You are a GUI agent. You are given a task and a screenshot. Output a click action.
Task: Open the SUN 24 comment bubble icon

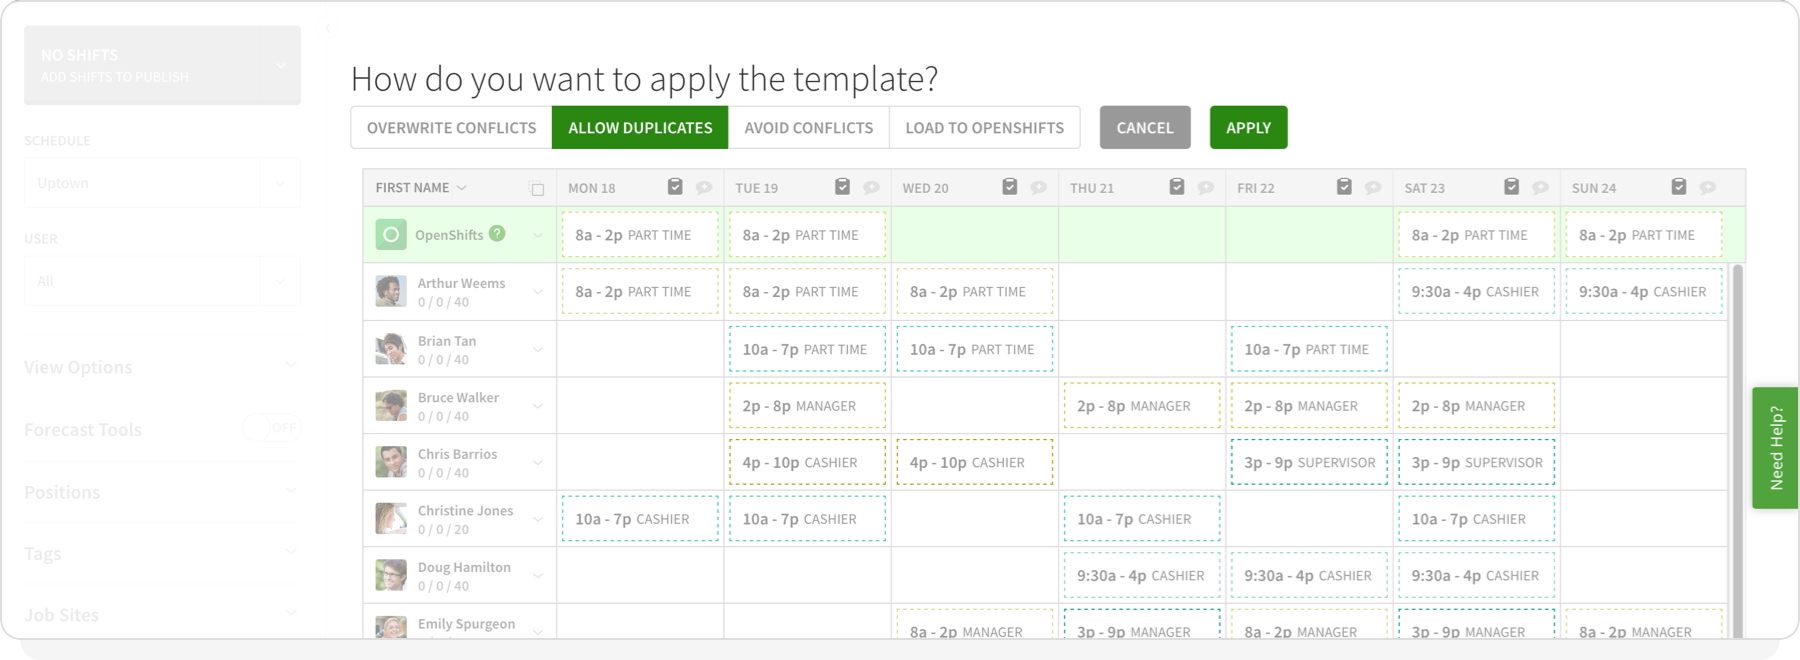click(x=1707, y=187)
